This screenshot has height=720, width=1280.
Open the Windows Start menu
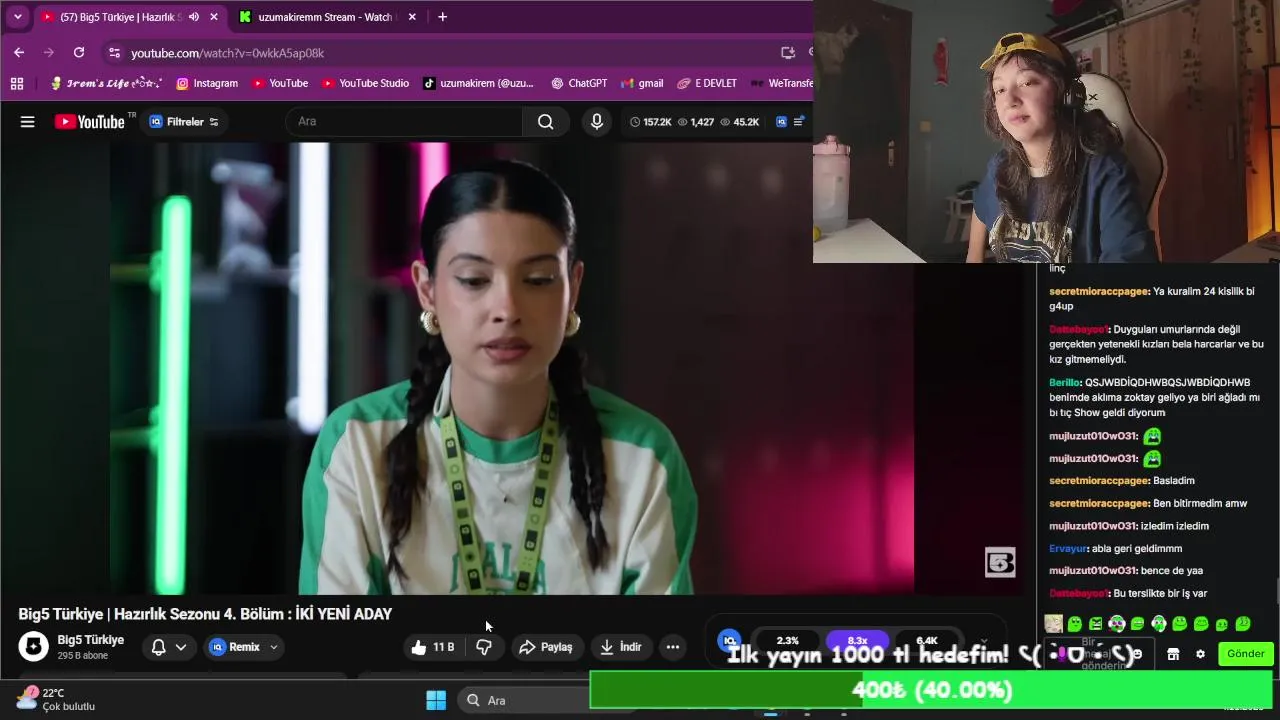436,700
